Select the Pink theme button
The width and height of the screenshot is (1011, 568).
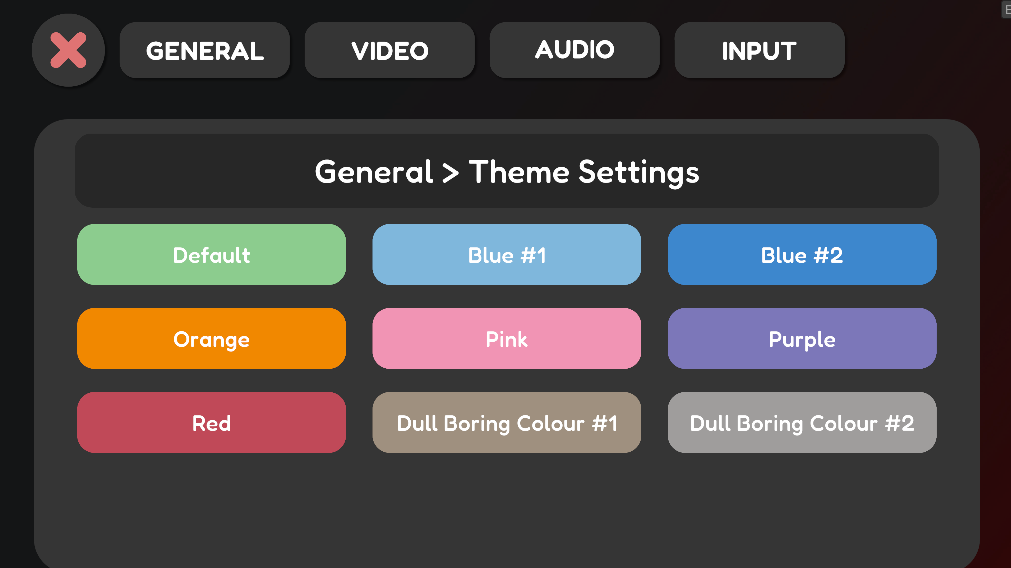click(x=507, y=339)
